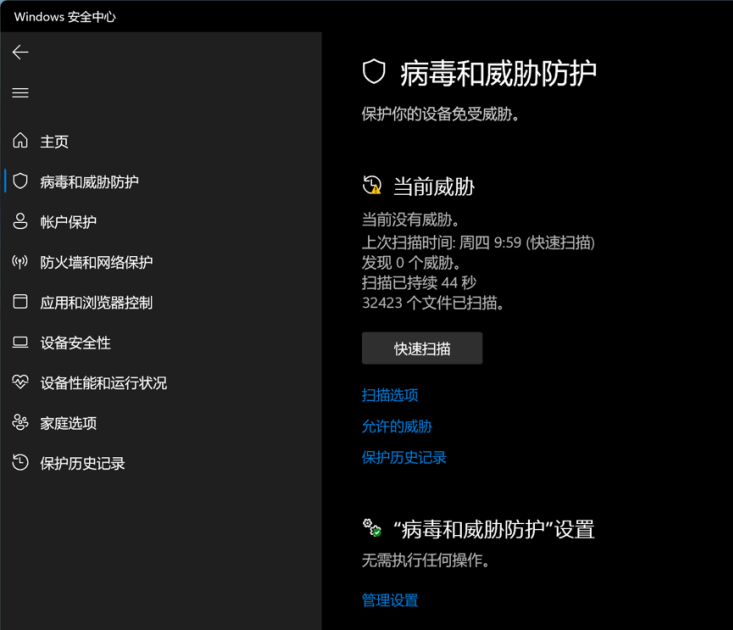The image size is (733, 630).
Task: Click the “病毒和威胁防护”设置 heading text
Action: coord(494,530)
